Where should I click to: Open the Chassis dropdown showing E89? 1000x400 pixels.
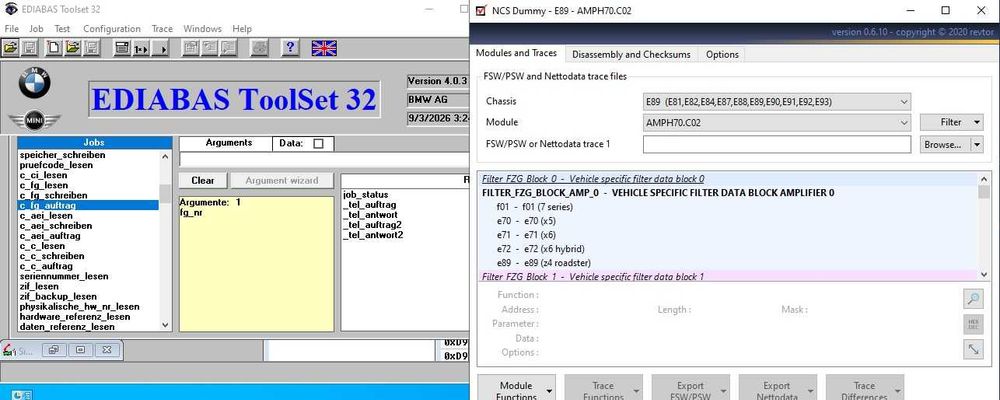777,101
